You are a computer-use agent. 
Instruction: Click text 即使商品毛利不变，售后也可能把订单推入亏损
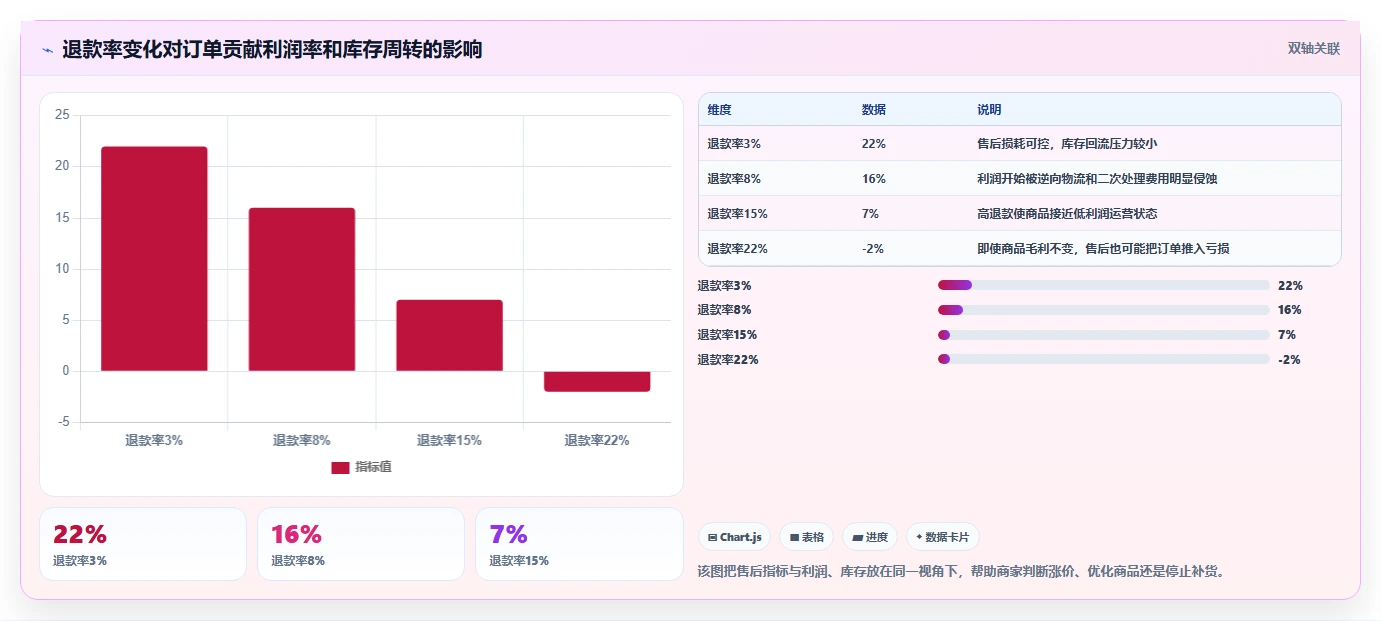(1103, 249)
